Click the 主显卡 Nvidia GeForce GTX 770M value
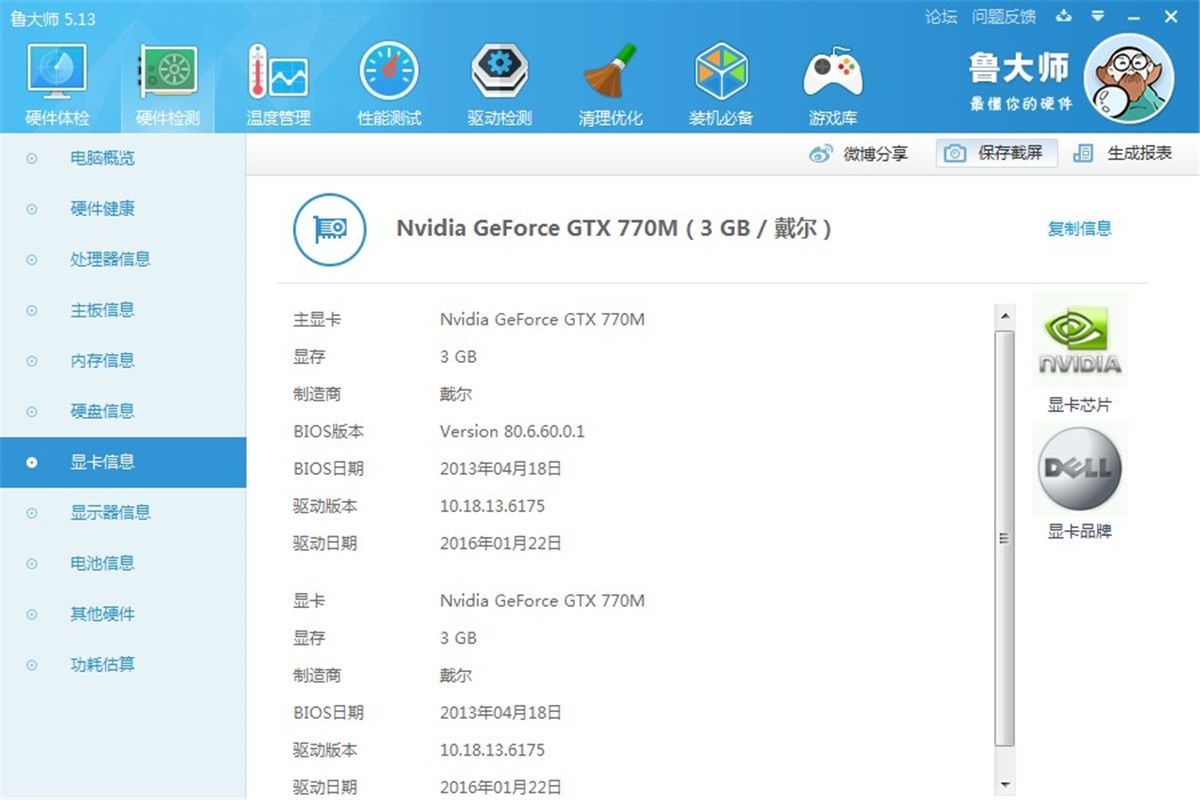Image resolution: width=1200 pixels, height=800 pixels. coord(542,319)
